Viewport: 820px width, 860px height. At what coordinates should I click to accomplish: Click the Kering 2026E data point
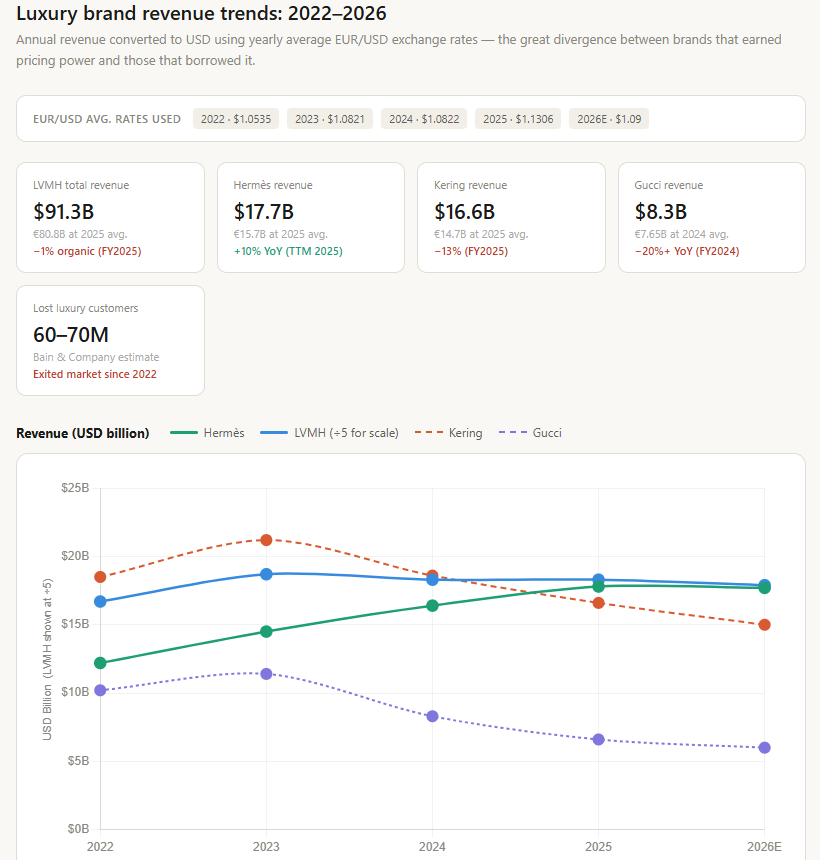tap(764, 625)
